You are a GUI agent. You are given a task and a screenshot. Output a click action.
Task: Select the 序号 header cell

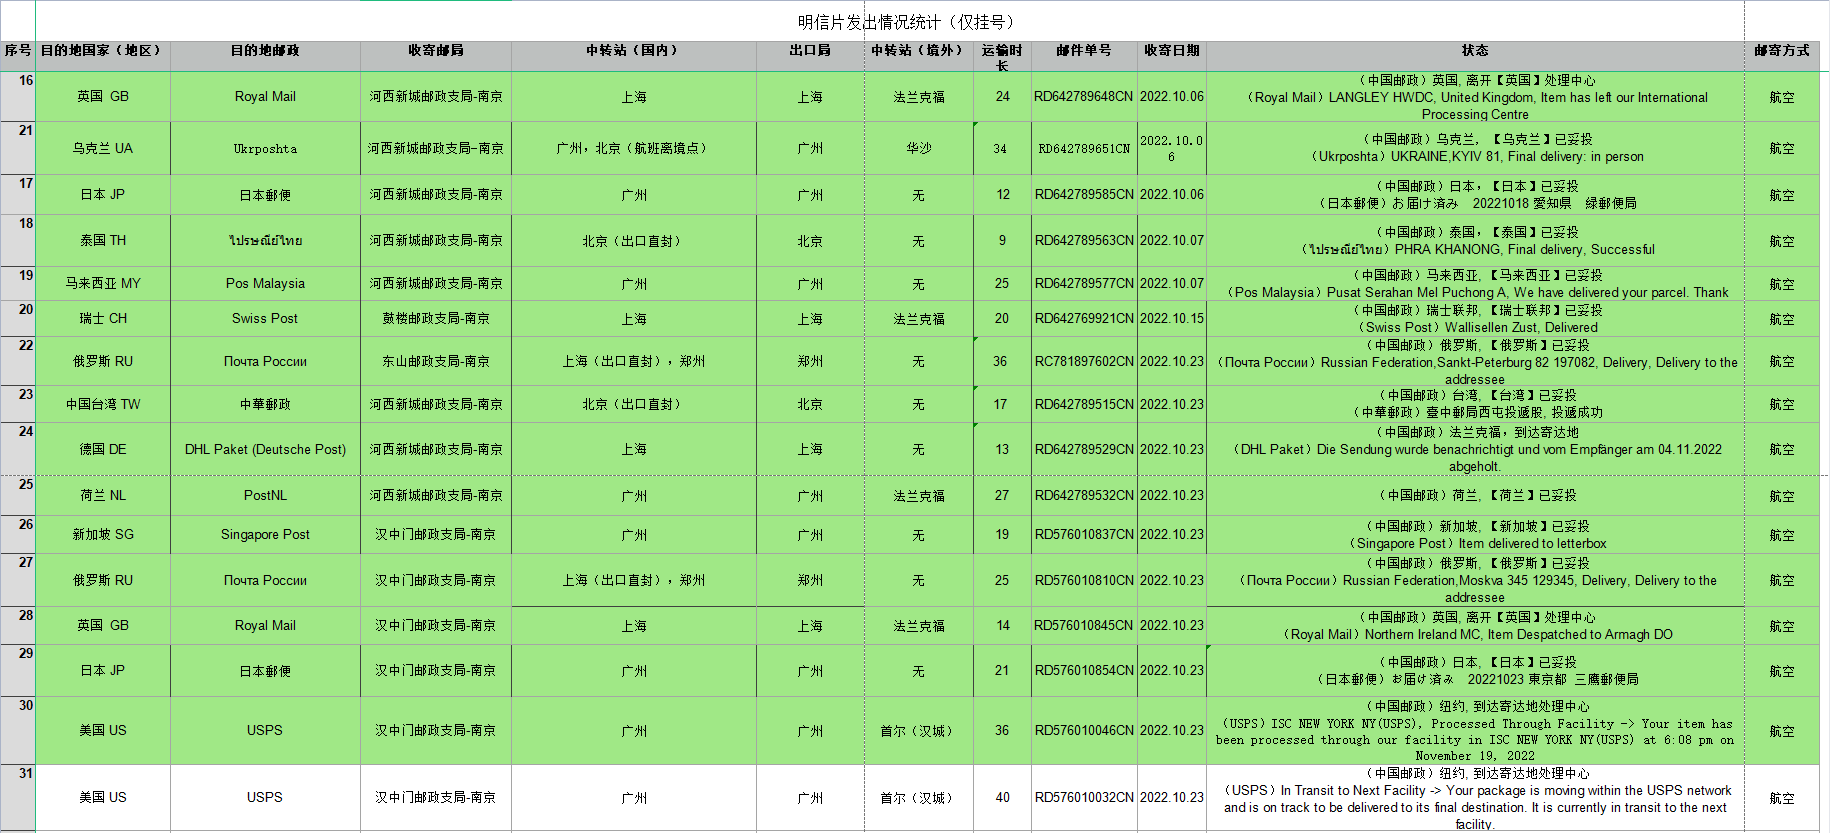tap(17, 51)
